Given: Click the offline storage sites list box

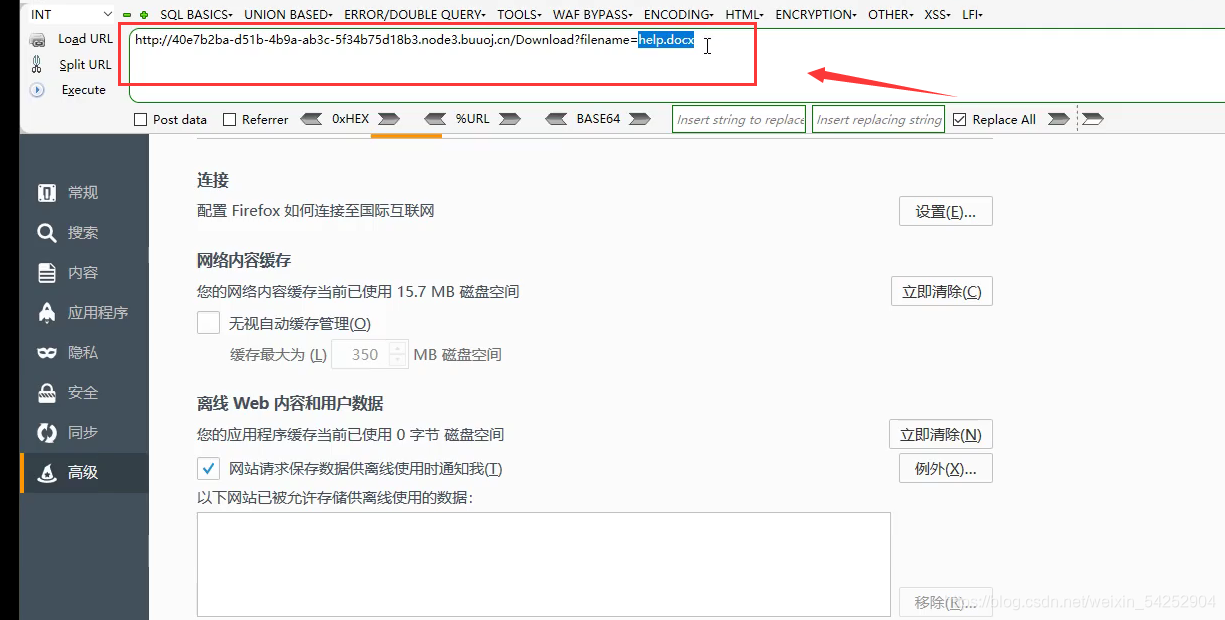Looking at the screenshot, I should (544, 564).
